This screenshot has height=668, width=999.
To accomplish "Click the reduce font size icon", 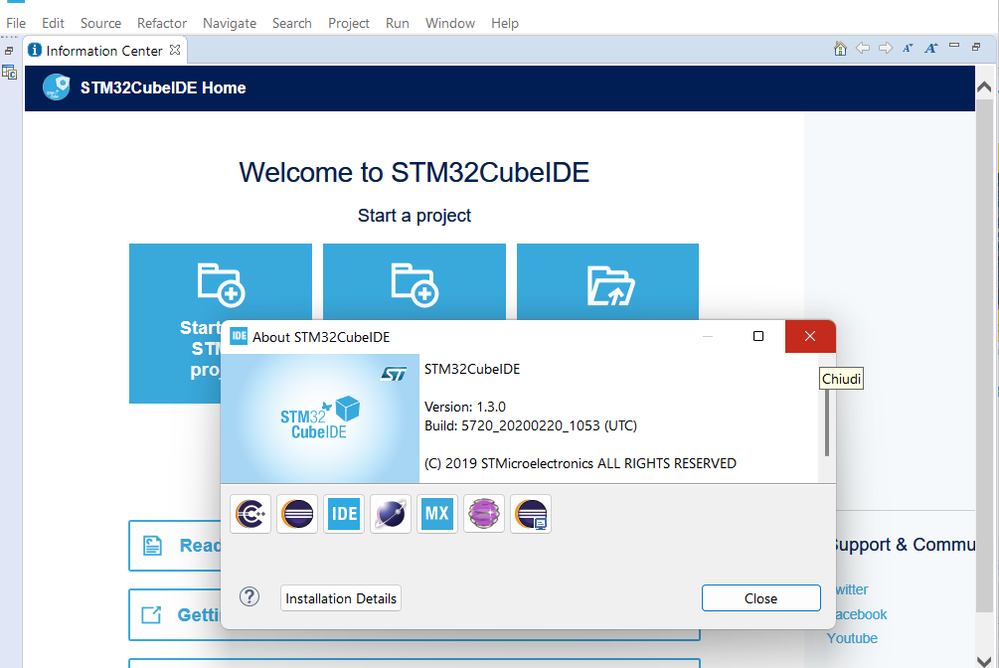I will pos(908,48).
